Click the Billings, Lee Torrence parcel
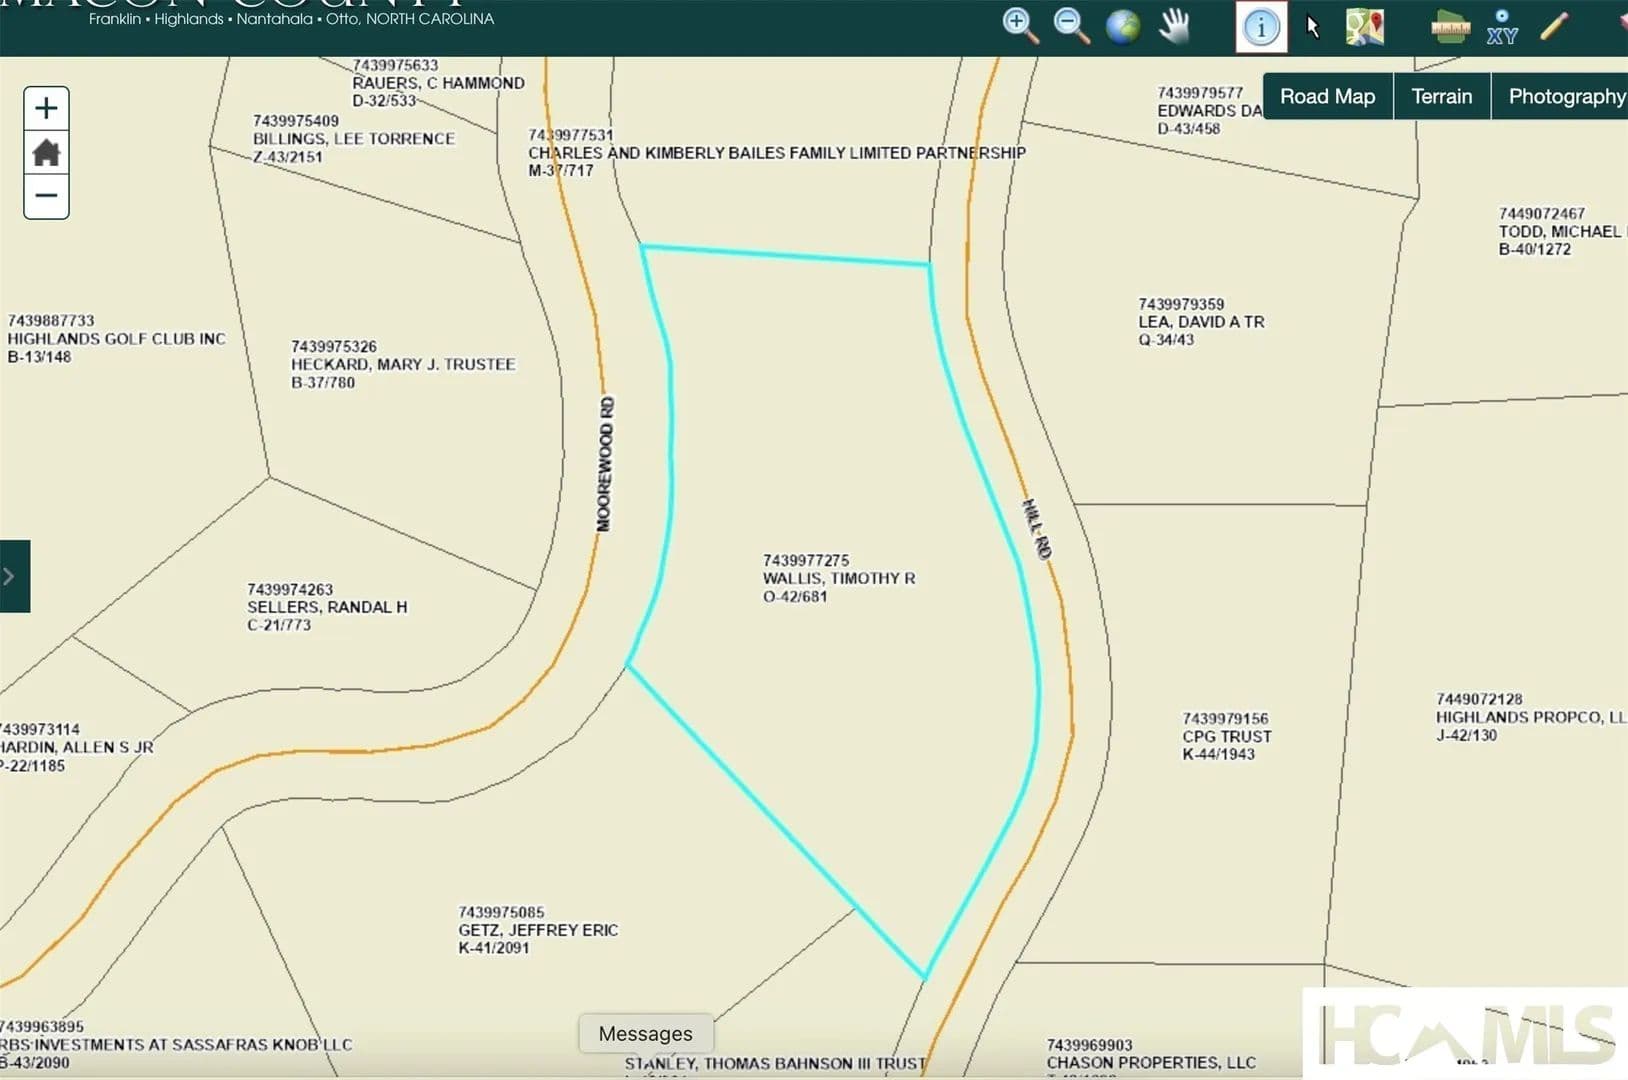This screenshot has height=1080, width=1628. click(x=353, y=138)
